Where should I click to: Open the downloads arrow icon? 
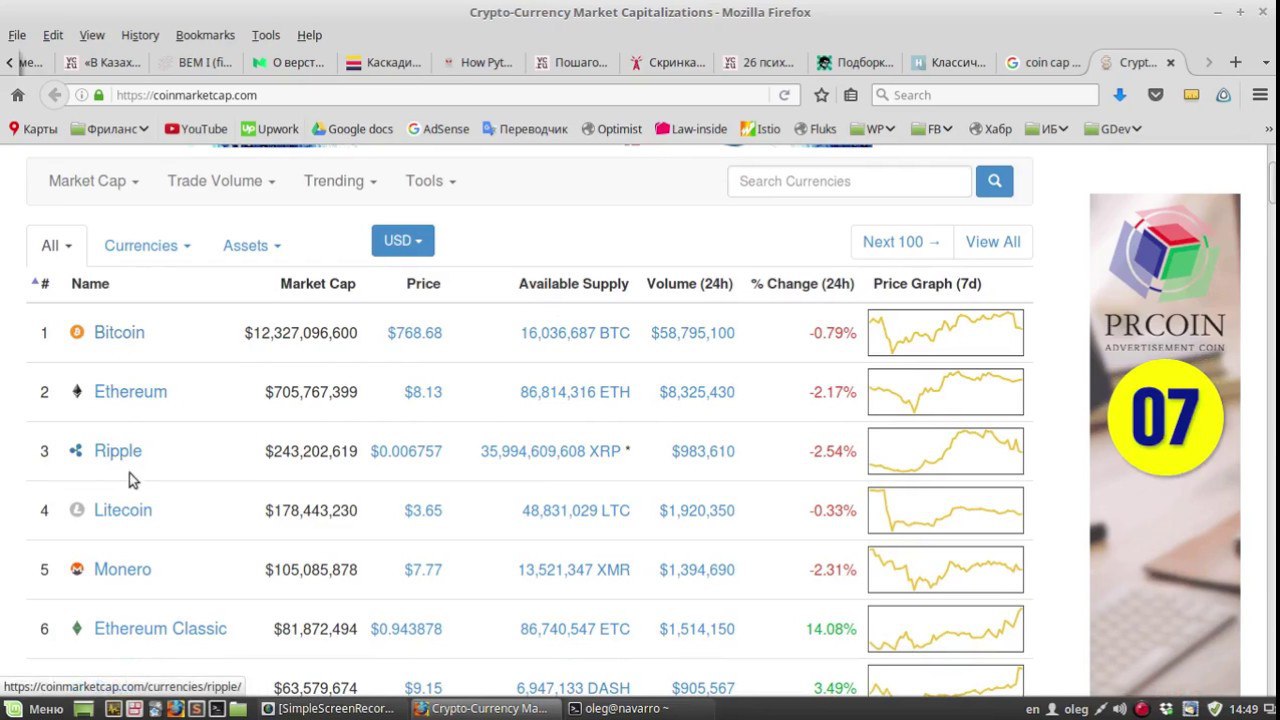pyautogui.click(x=1120, y=95)
